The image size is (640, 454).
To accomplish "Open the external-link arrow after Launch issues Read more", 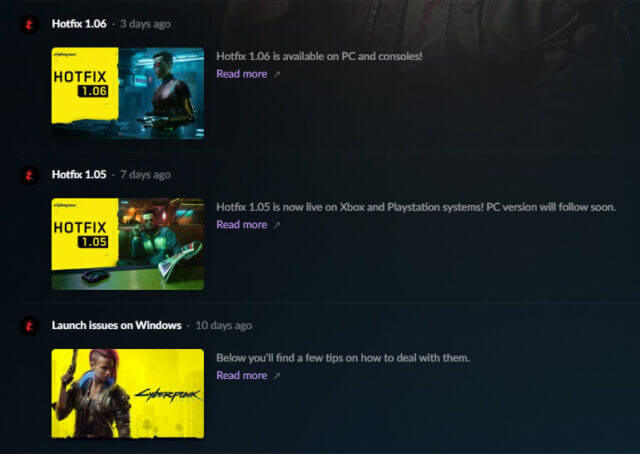I will point(277,376).
